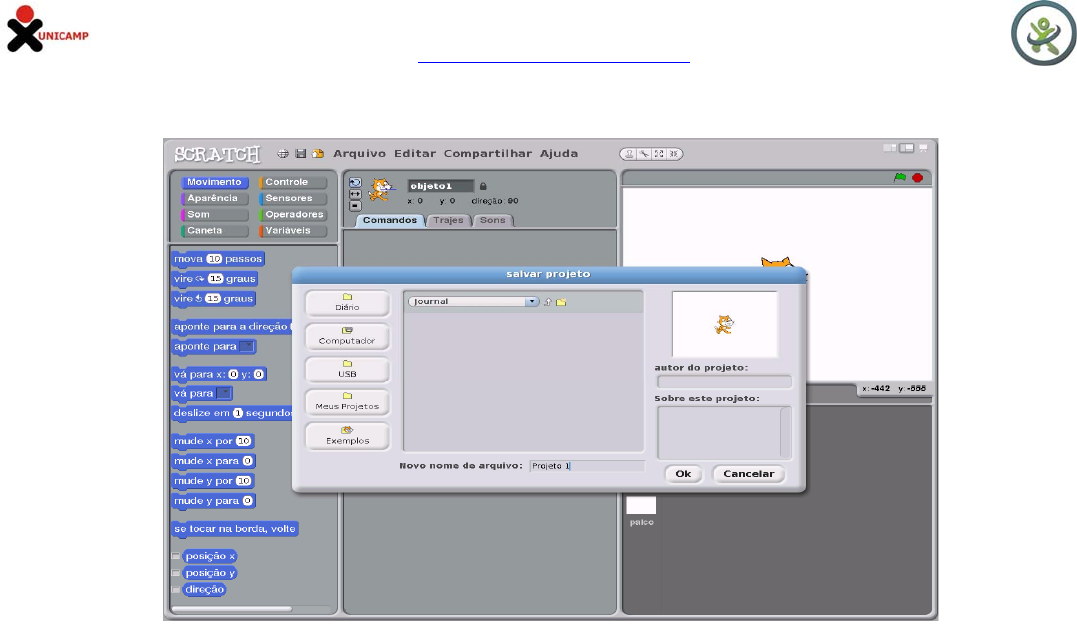This screenshot has width=1077, height=625.
Task: Click the 'Sobre este projeto' scrollbar
Action: 786,433
